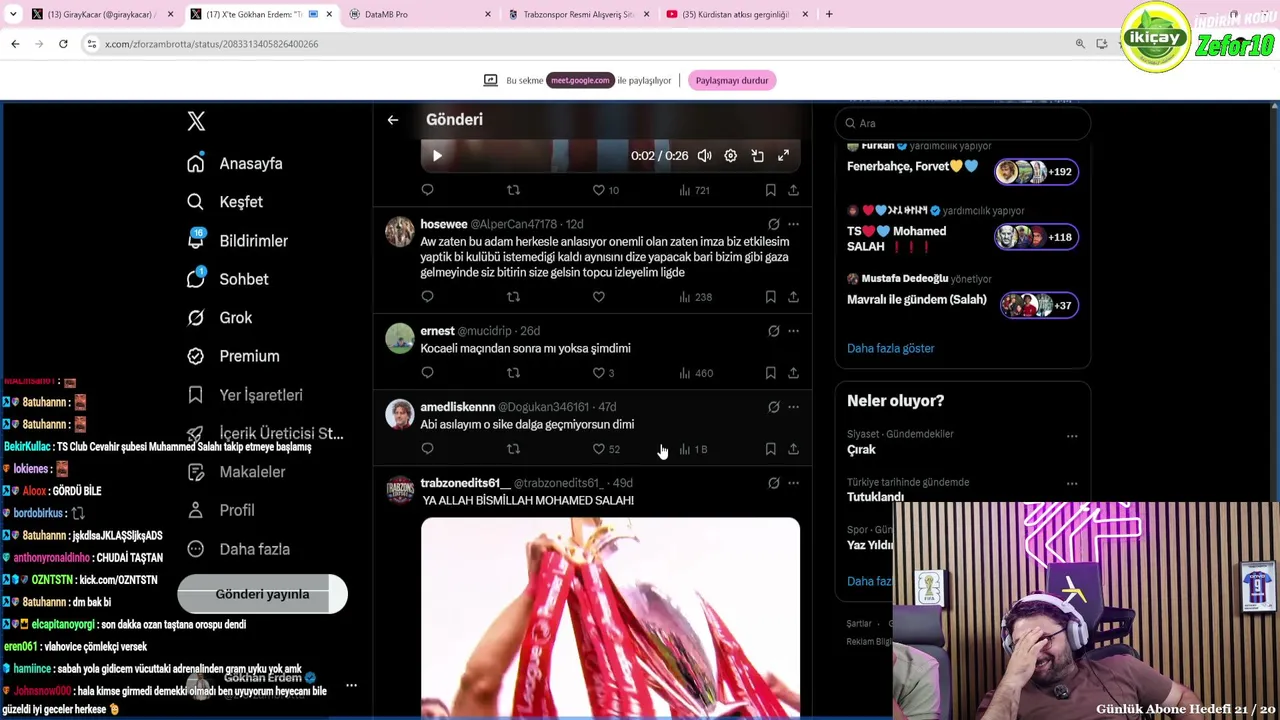Screen dimensions: 1280x720
Task: Open options for the Çırak trend
Action: click(x=1072, y=436)
